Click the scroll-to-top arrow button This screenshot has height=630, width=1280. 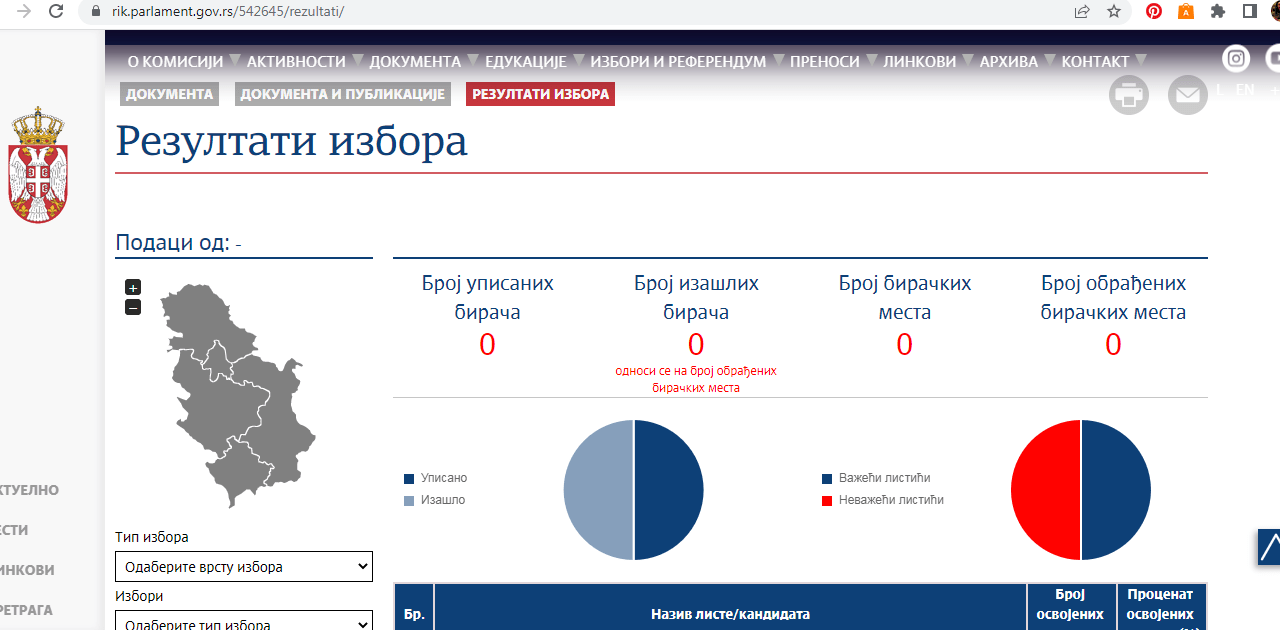1268,547
